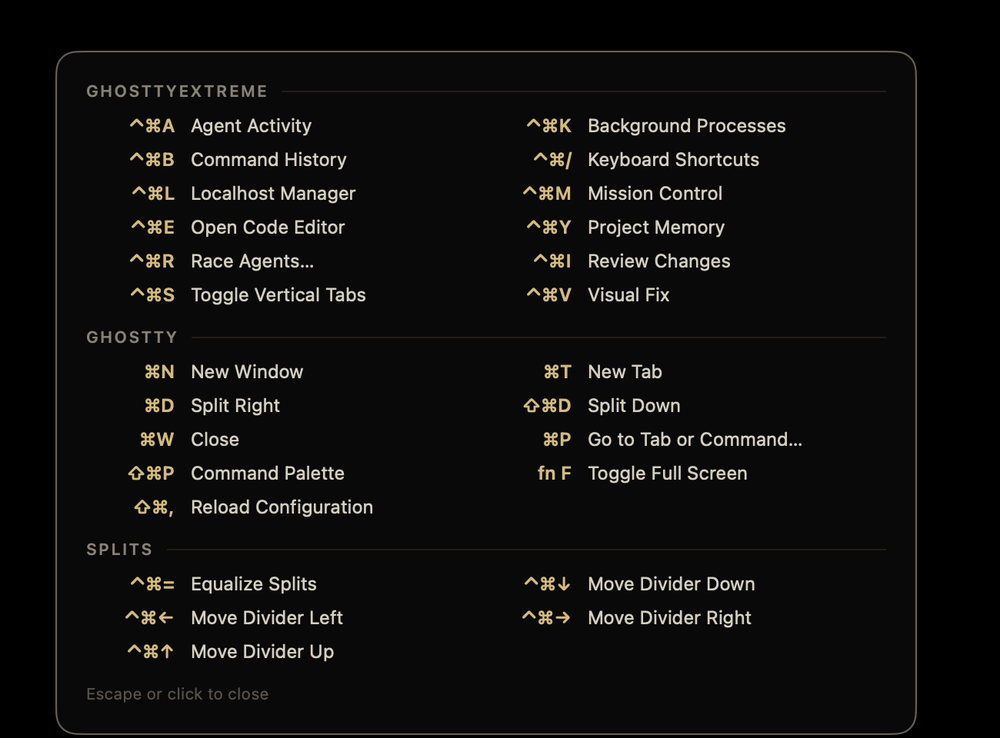Select the Equalize Splits entry
This screenshot has width=1000, height=738.
[x=223, y=584]
